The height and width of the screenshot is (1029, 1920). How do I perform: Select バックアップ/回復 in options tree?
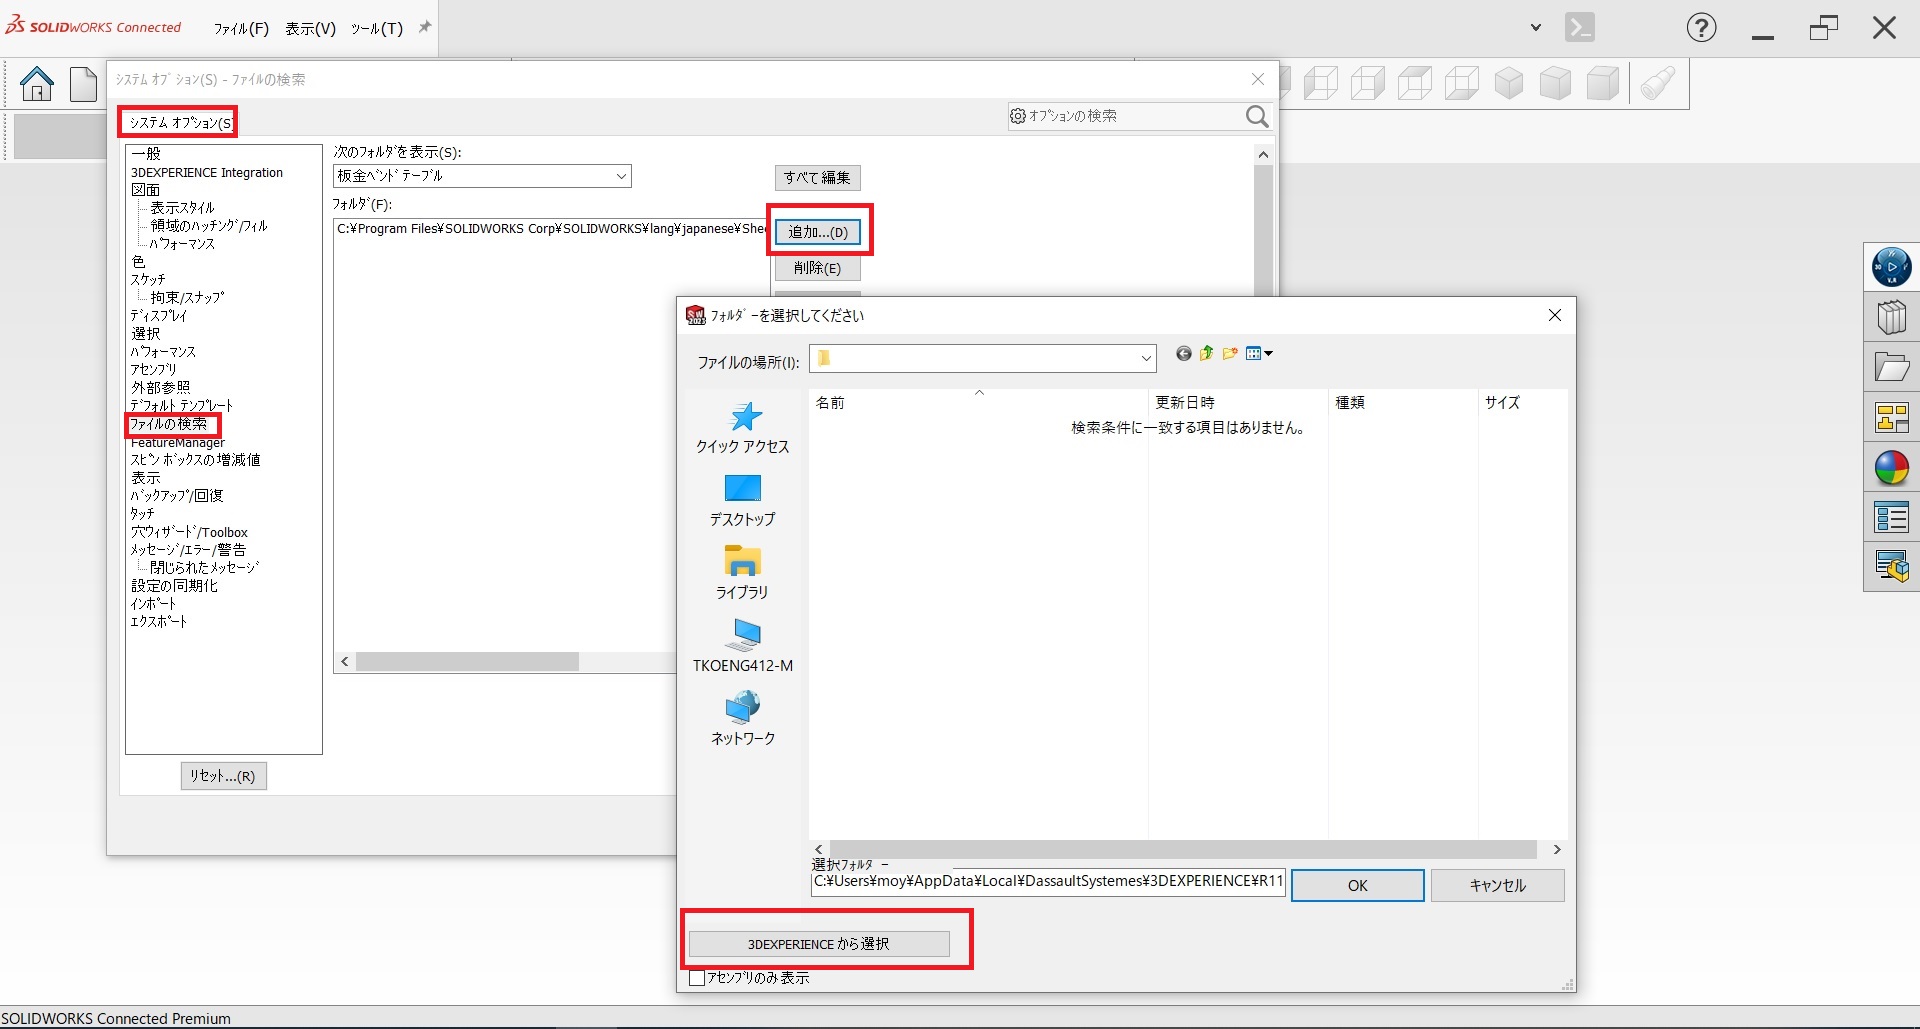point(177,496)
